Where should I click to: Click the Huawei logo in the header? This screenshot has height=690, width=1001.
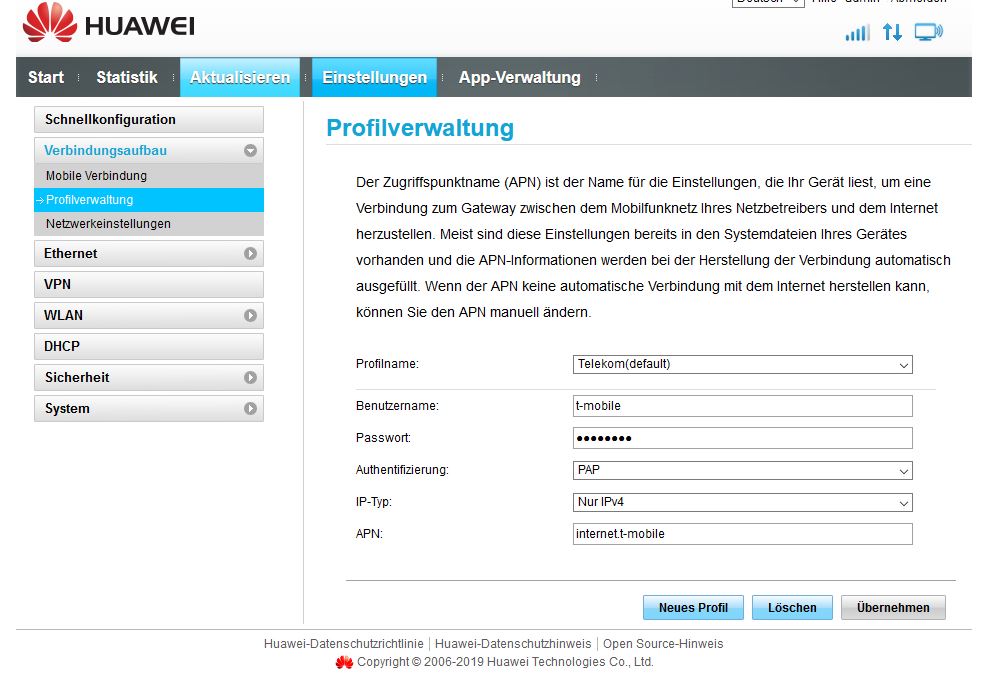108,27
